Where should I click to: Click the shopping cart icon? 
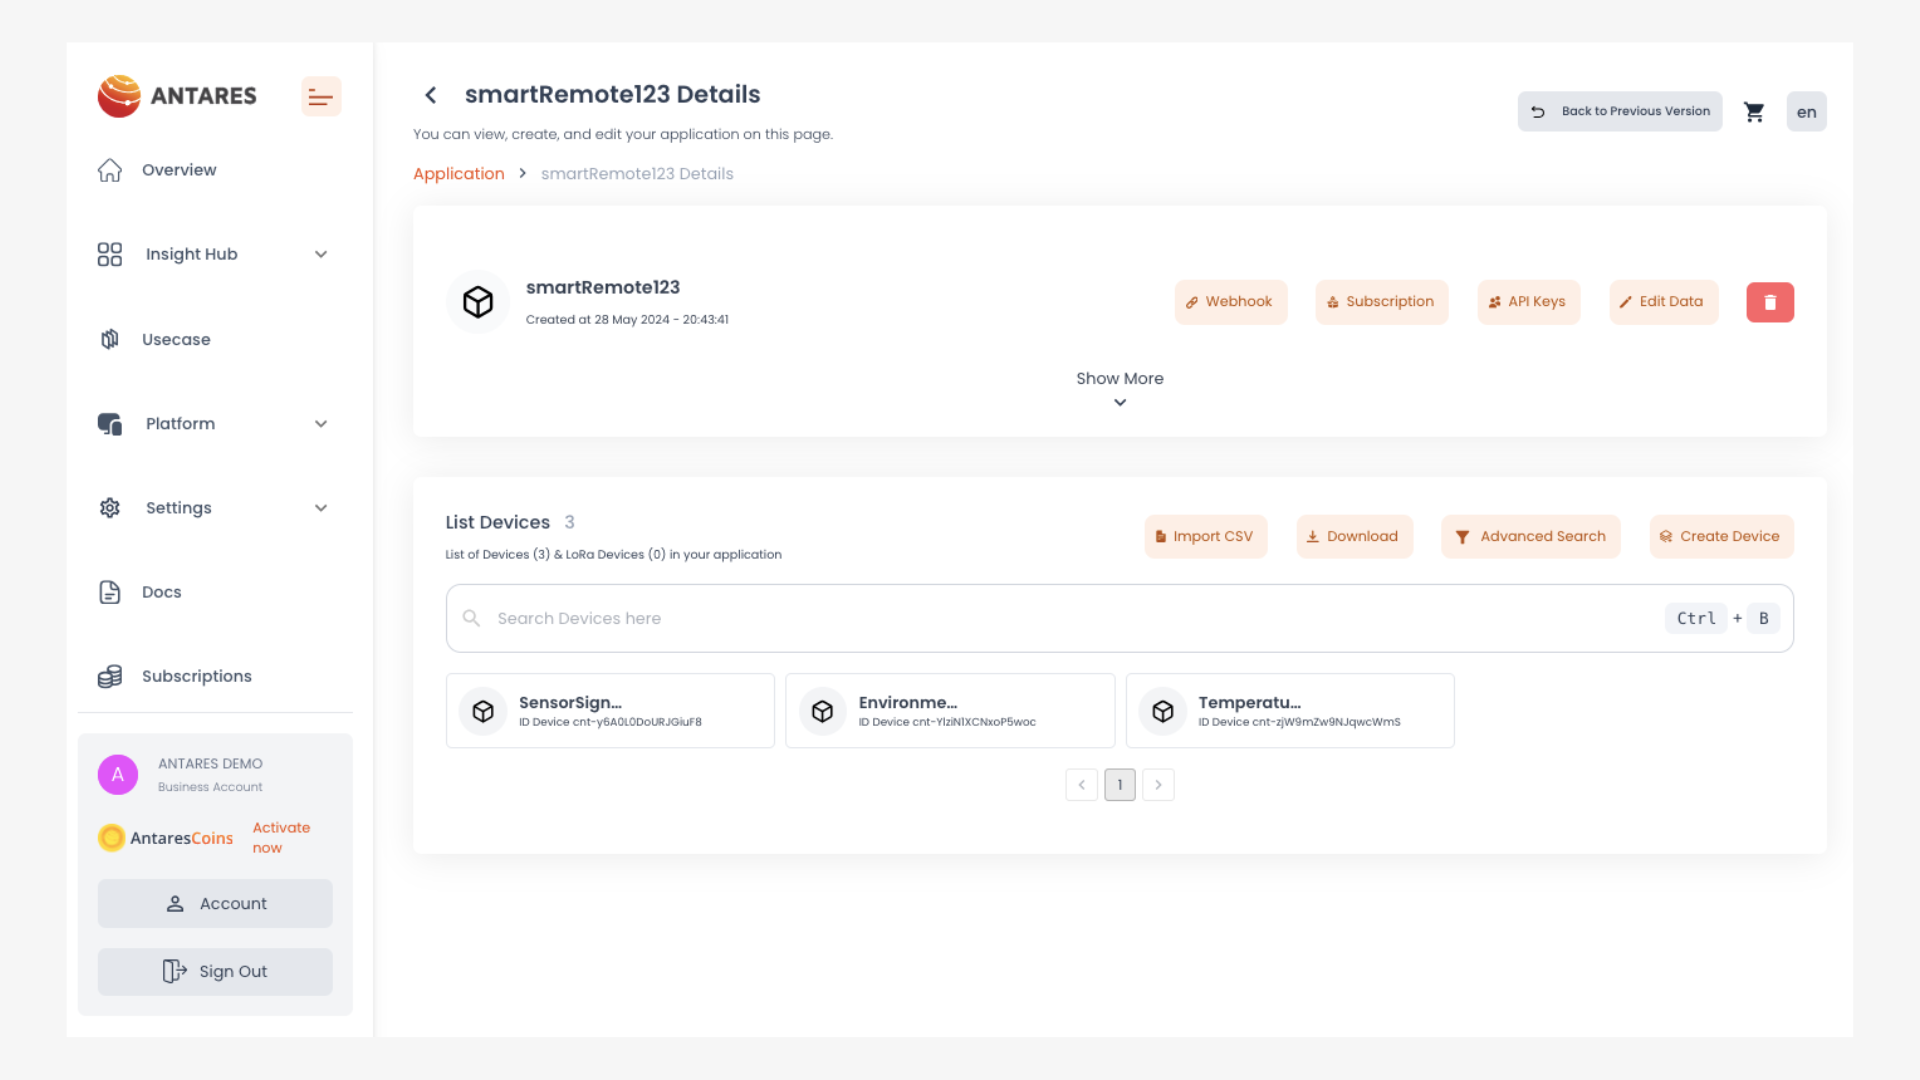tap(1754, 112)
